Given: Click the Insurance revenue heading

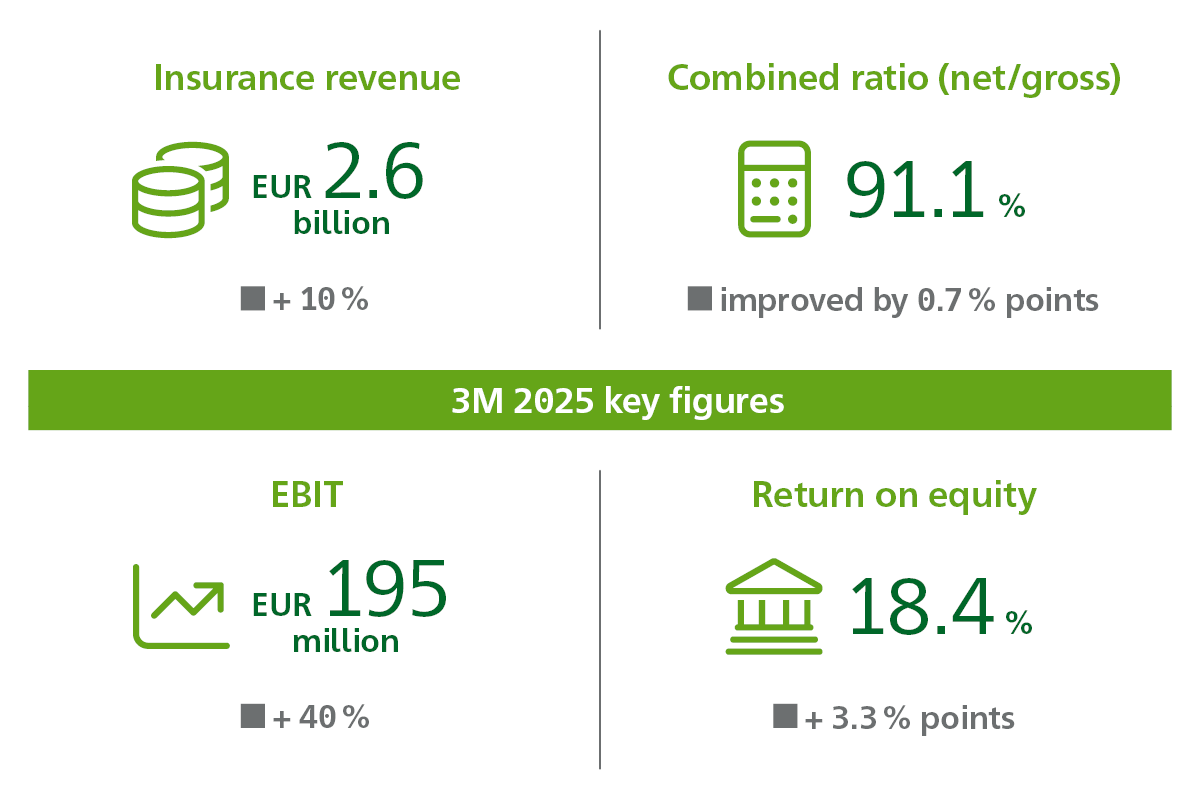Looking at the screenshot, I should (307, 78).
